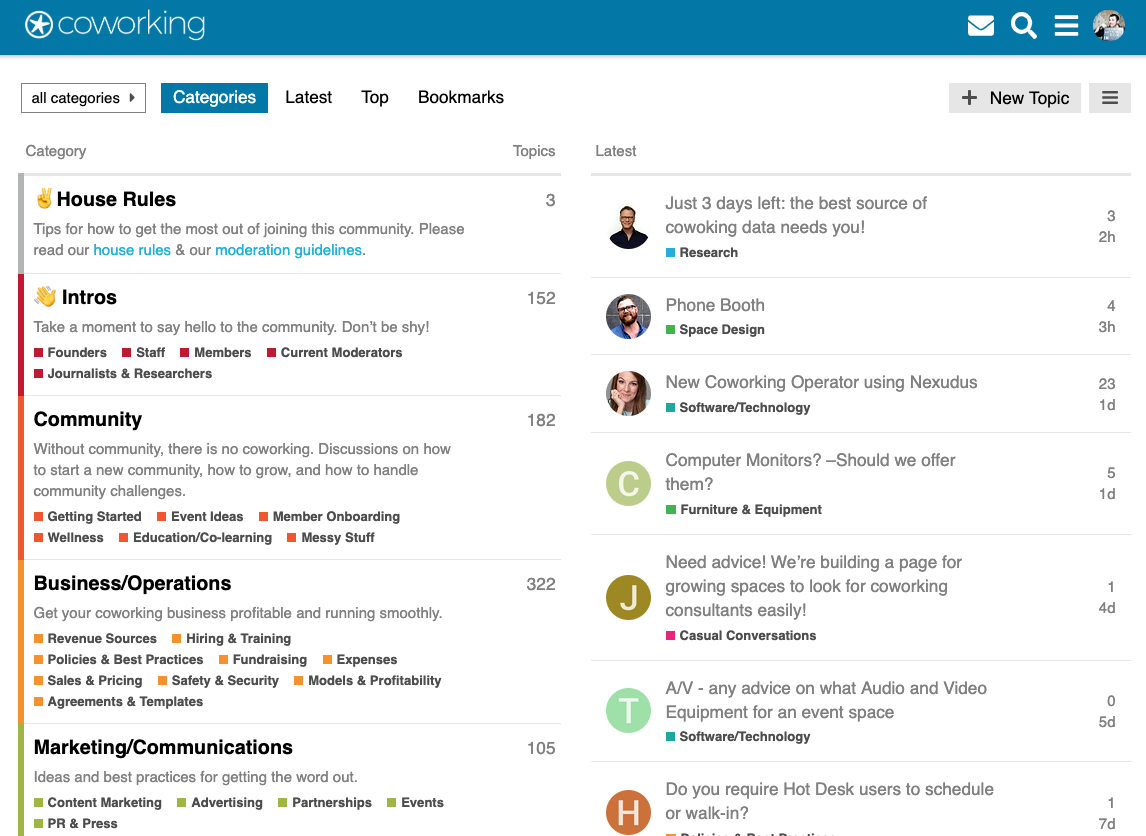Open the Phone Booth topic

coord(715,305)
